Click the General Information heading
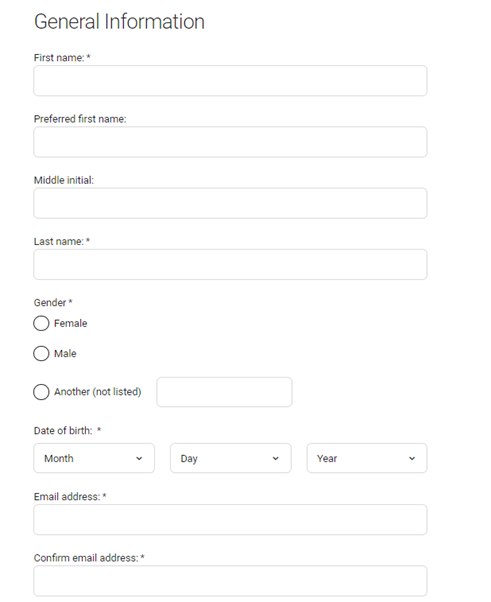 coord(119,22)
